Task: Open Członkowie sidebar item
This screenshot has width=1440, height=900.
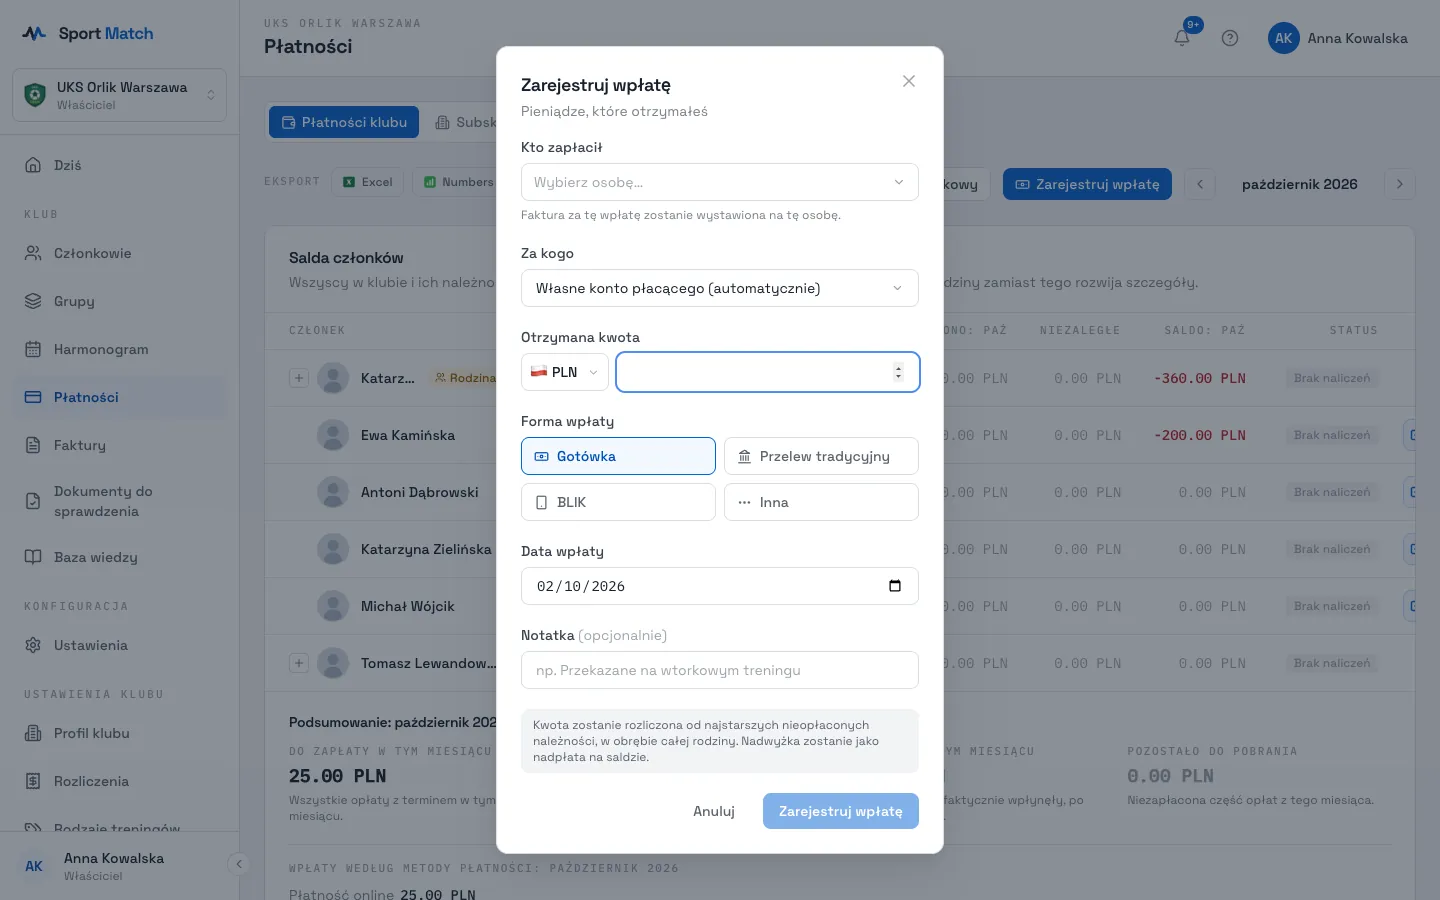Action: click(x=119, y=253)
